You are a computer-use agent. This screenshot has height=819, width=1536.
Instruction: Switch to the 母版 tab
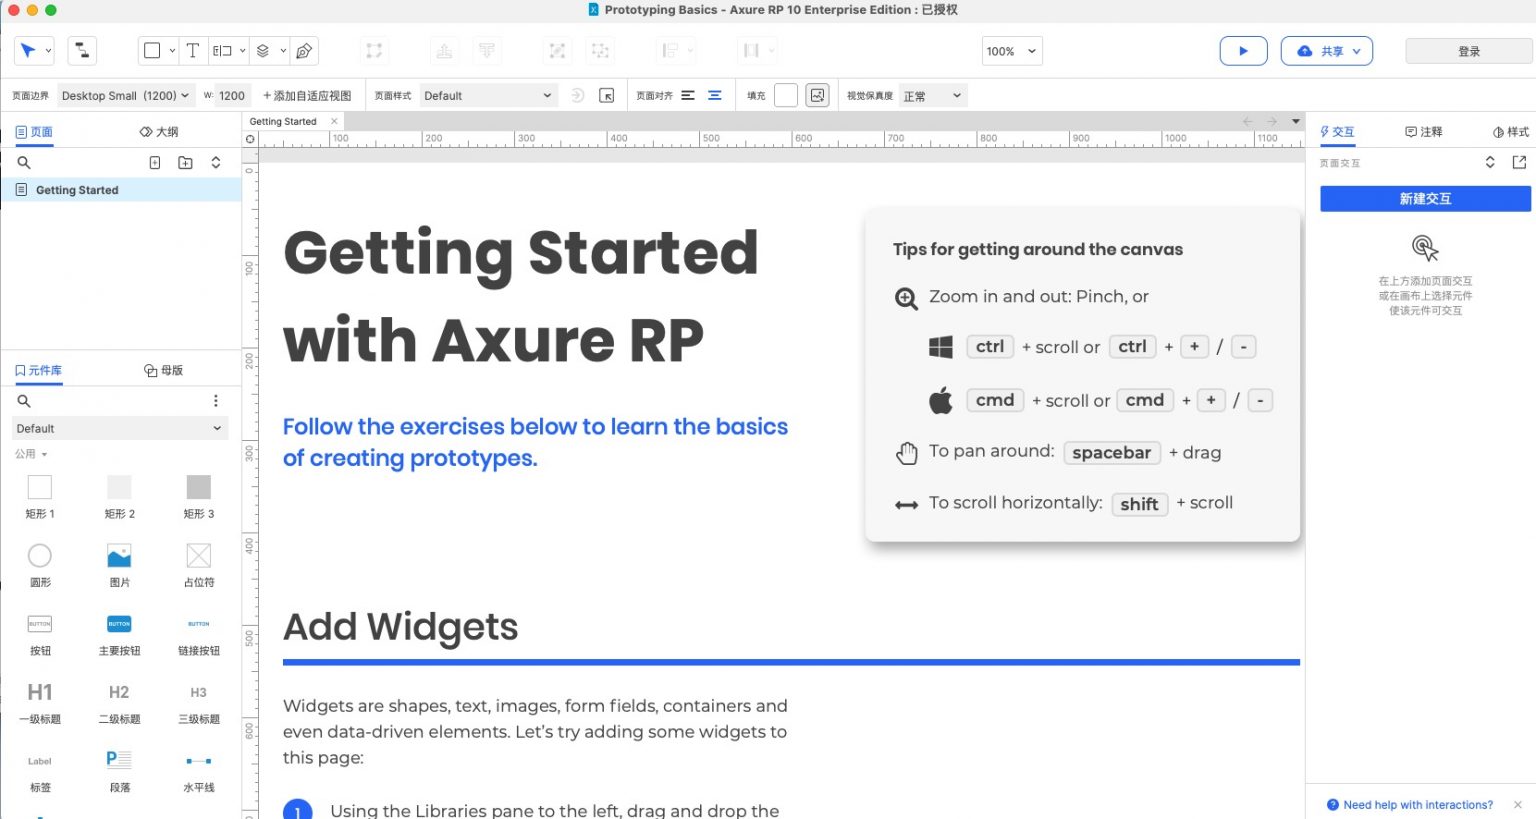point(165,370)
